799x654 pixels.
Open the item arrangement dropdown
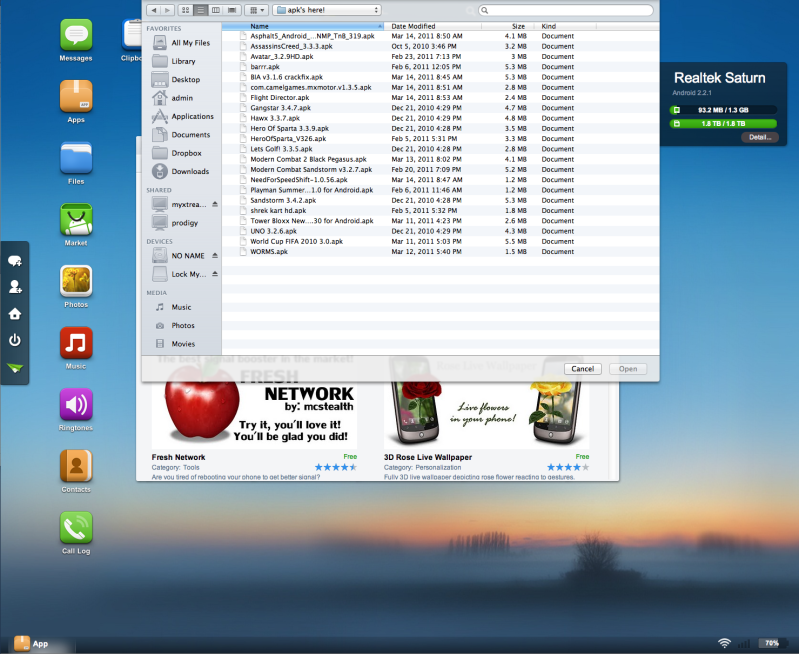tap(256, 10)
